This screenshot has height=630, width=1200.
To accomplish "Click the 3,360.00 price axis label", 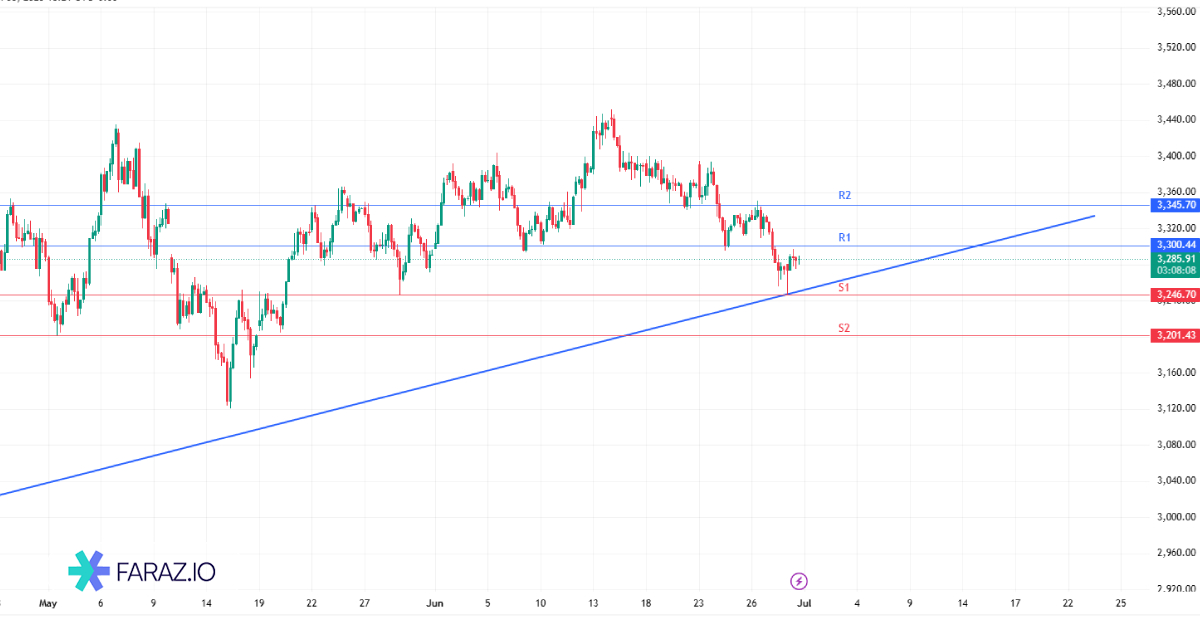I will (1177, 192).
